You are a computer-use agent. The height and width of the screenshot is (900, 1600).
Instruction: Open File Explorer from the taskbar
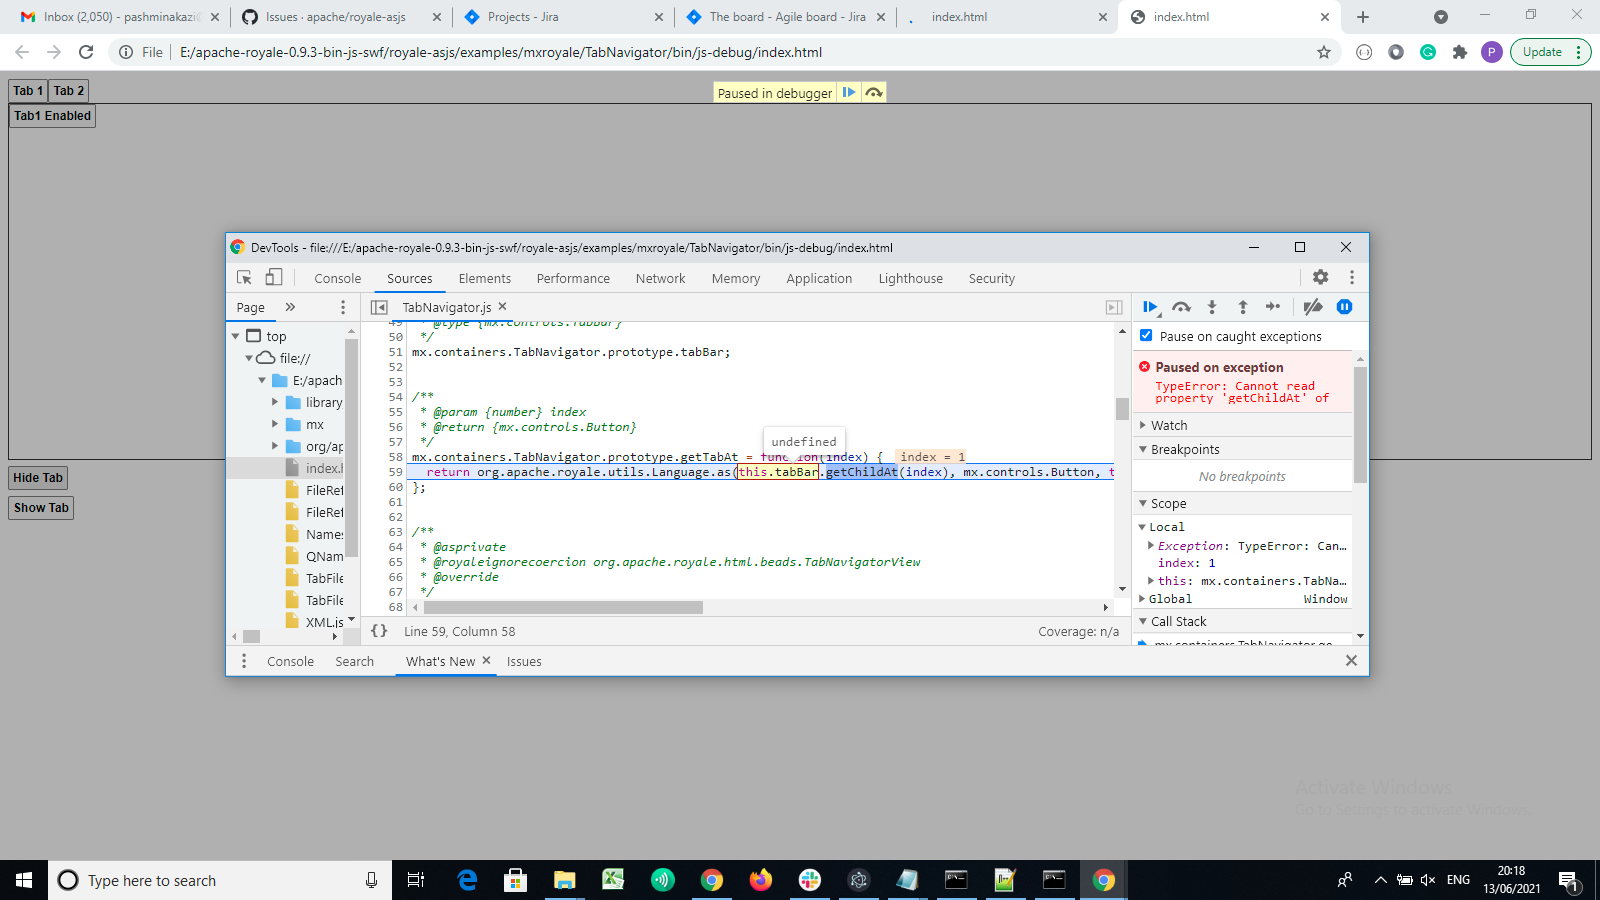[x=565, y=880]
